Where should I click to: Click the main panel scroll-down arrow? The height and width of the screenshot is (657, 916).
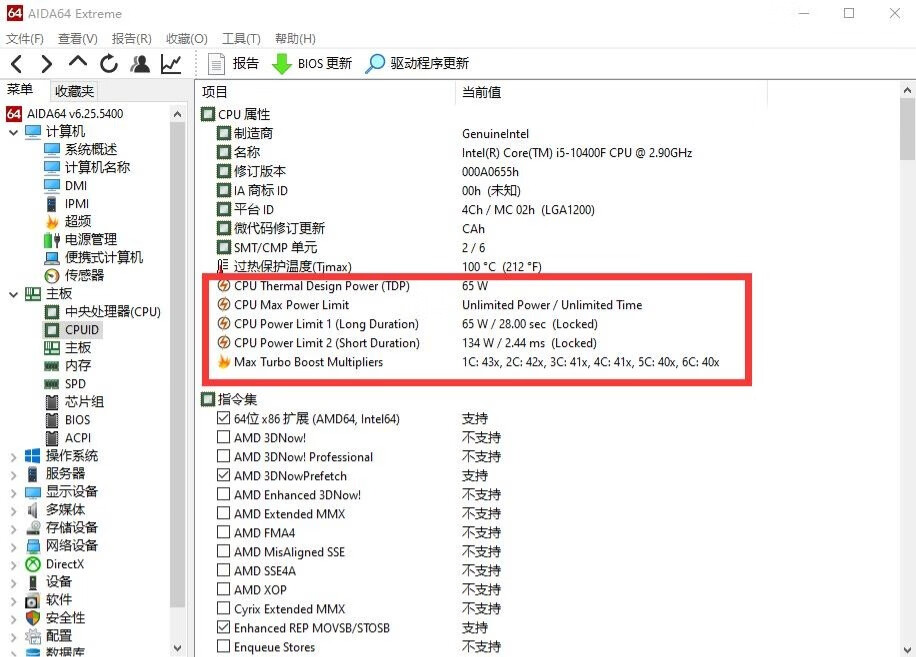click(x=907, y=649)
